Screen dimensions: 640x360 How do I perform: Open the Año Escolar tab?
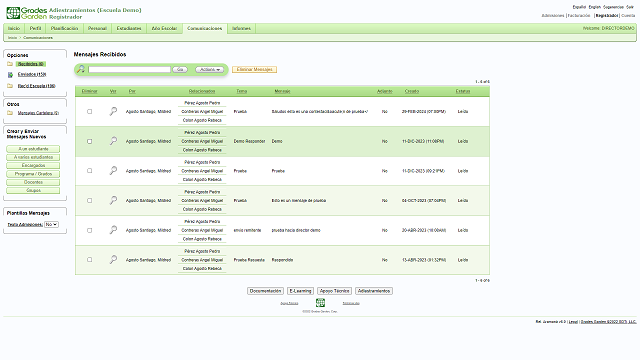(x=164, y=28)
